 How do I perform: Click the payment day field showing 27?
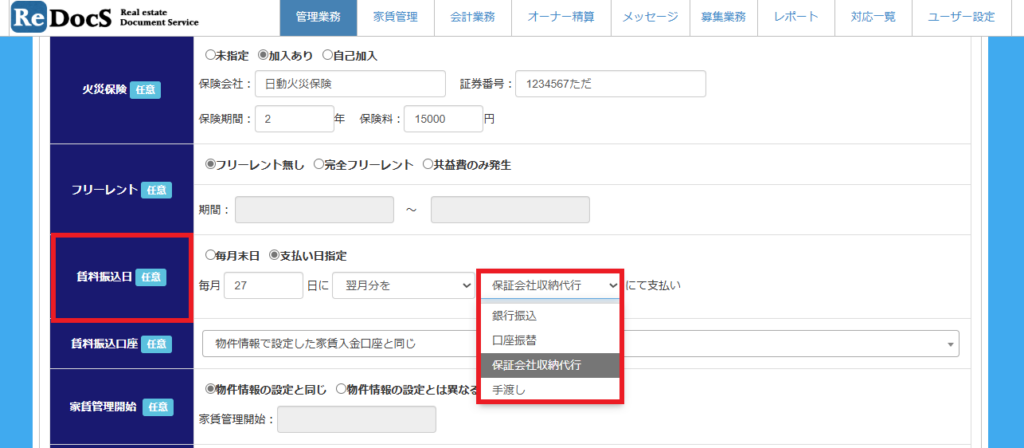point(263,286)
